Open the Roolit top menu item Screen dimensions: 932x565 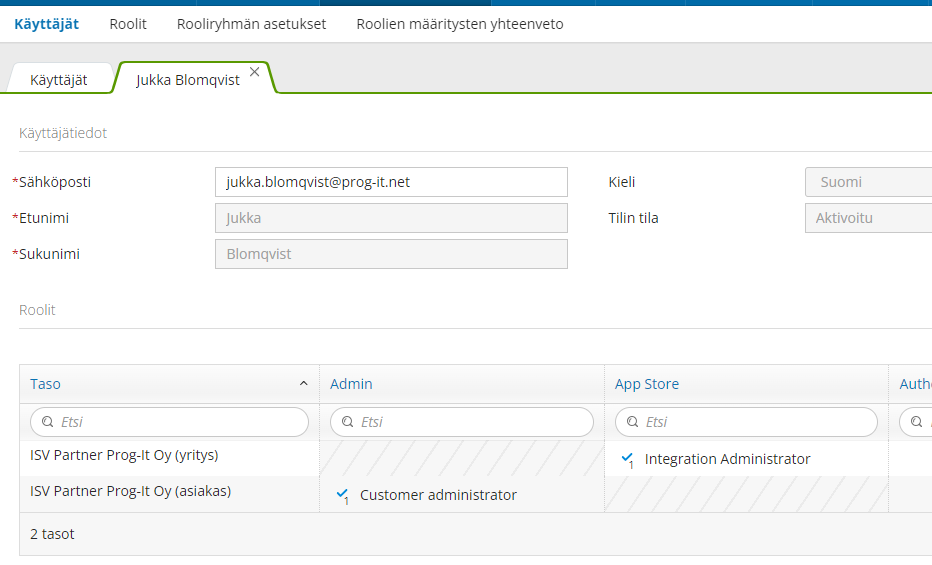[x=128, y=24]
